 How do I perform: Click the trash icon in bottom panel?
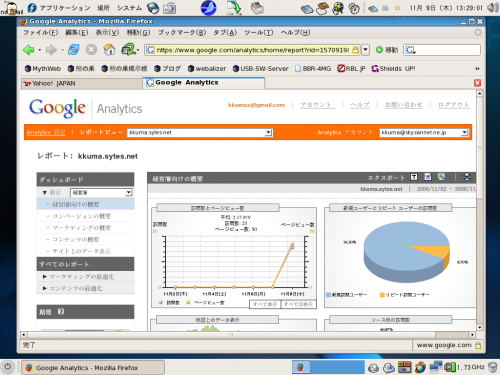(x=492, y=367)
